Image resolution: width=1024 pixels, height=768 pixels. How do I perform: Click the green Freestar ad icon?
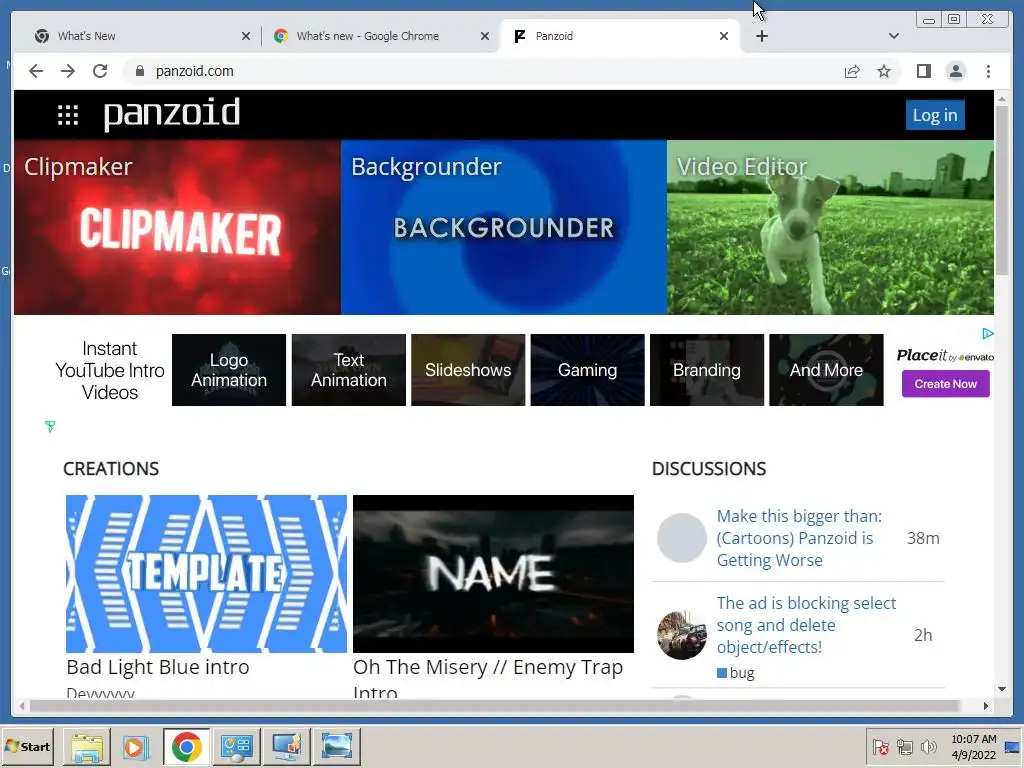click(x=50, y=426)
